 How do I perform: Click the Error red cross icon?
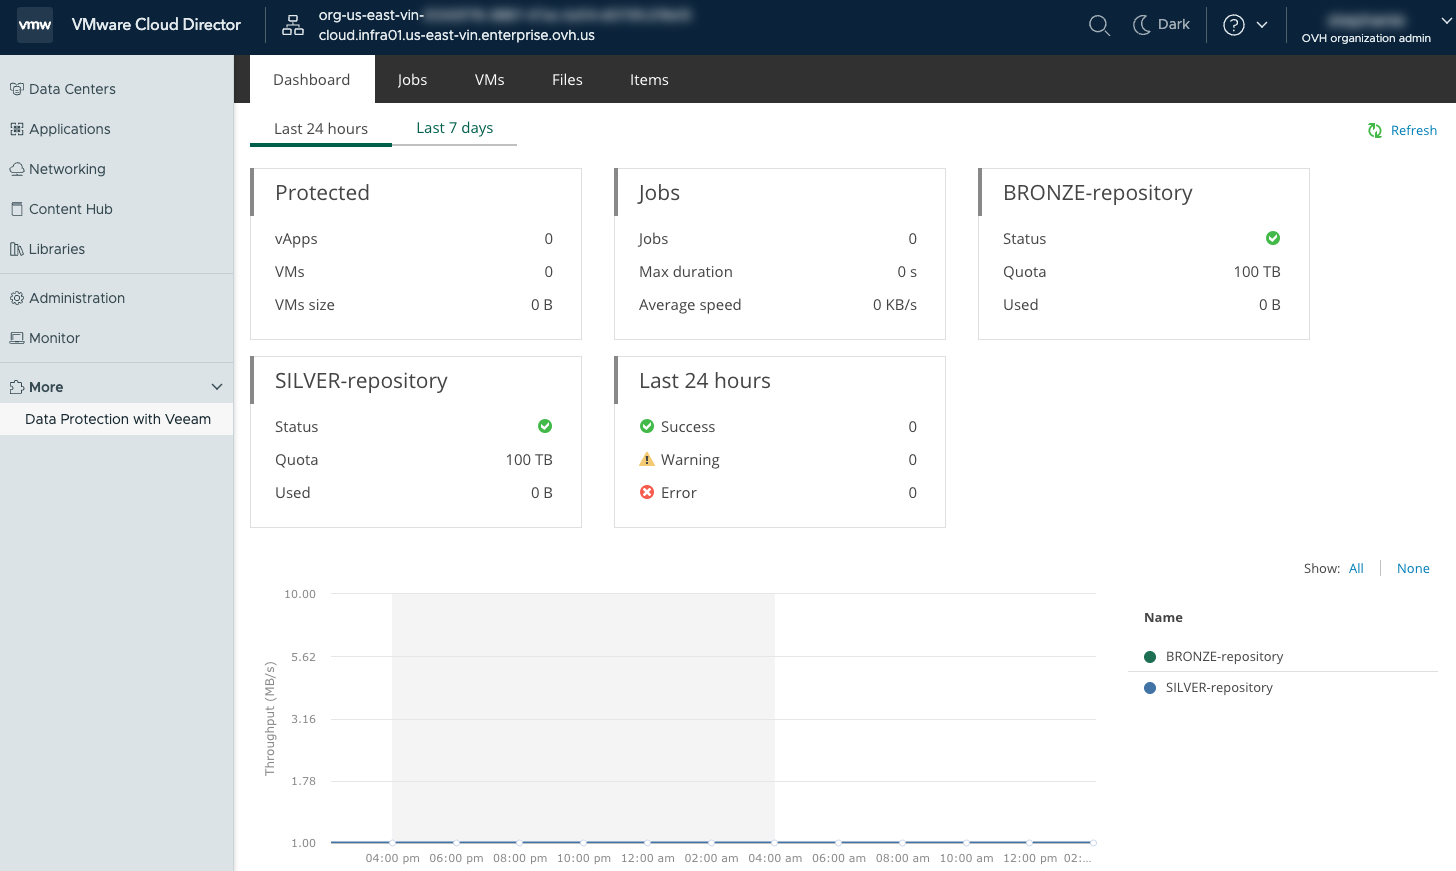pos(647,492)
